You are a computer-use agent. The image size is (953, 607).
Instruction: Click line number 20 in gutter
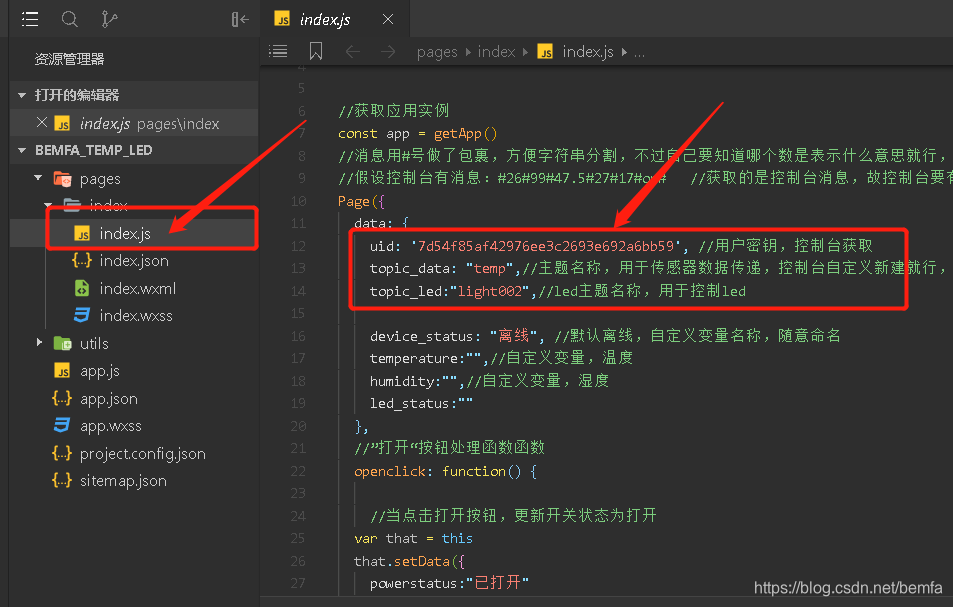pos(298,426)
